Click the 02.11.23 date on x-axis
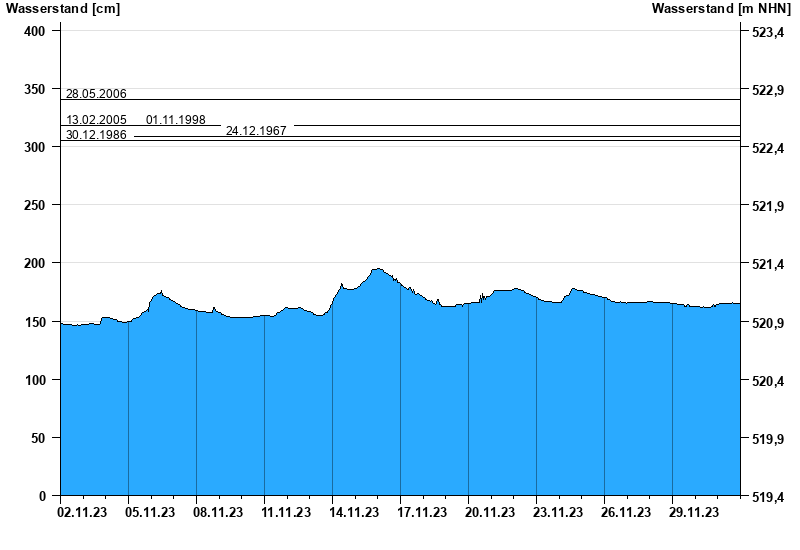Image resolution: width=800 pixels, height=550 pixels. coord(81,512)
